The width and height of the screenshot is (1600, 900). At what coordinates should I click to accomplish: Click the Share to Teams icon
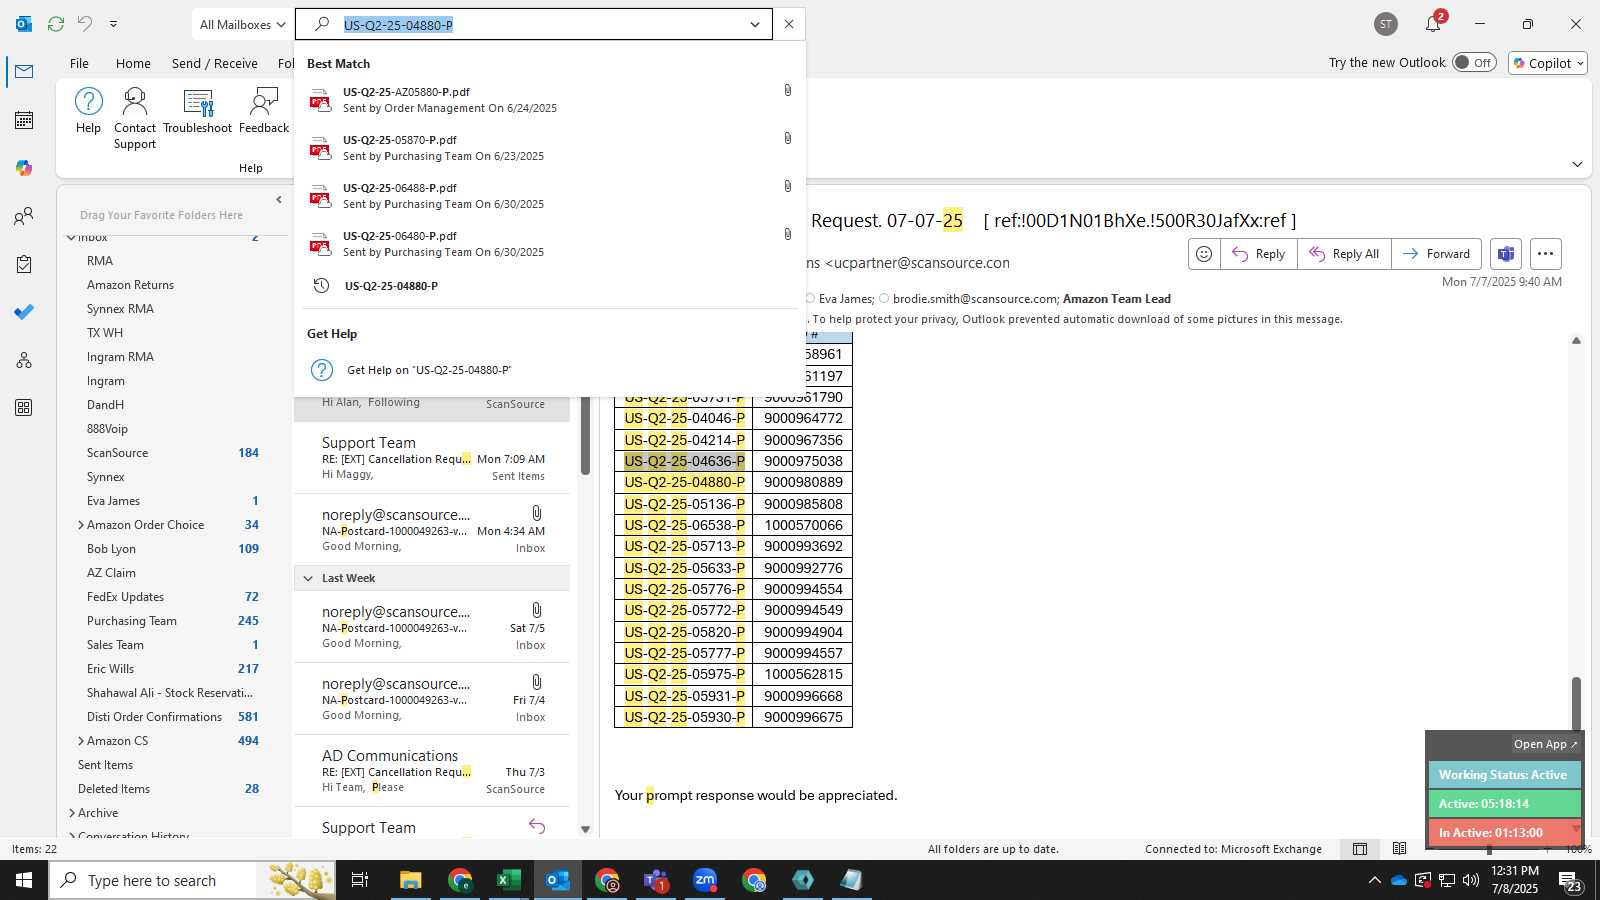click(1506, 254)
